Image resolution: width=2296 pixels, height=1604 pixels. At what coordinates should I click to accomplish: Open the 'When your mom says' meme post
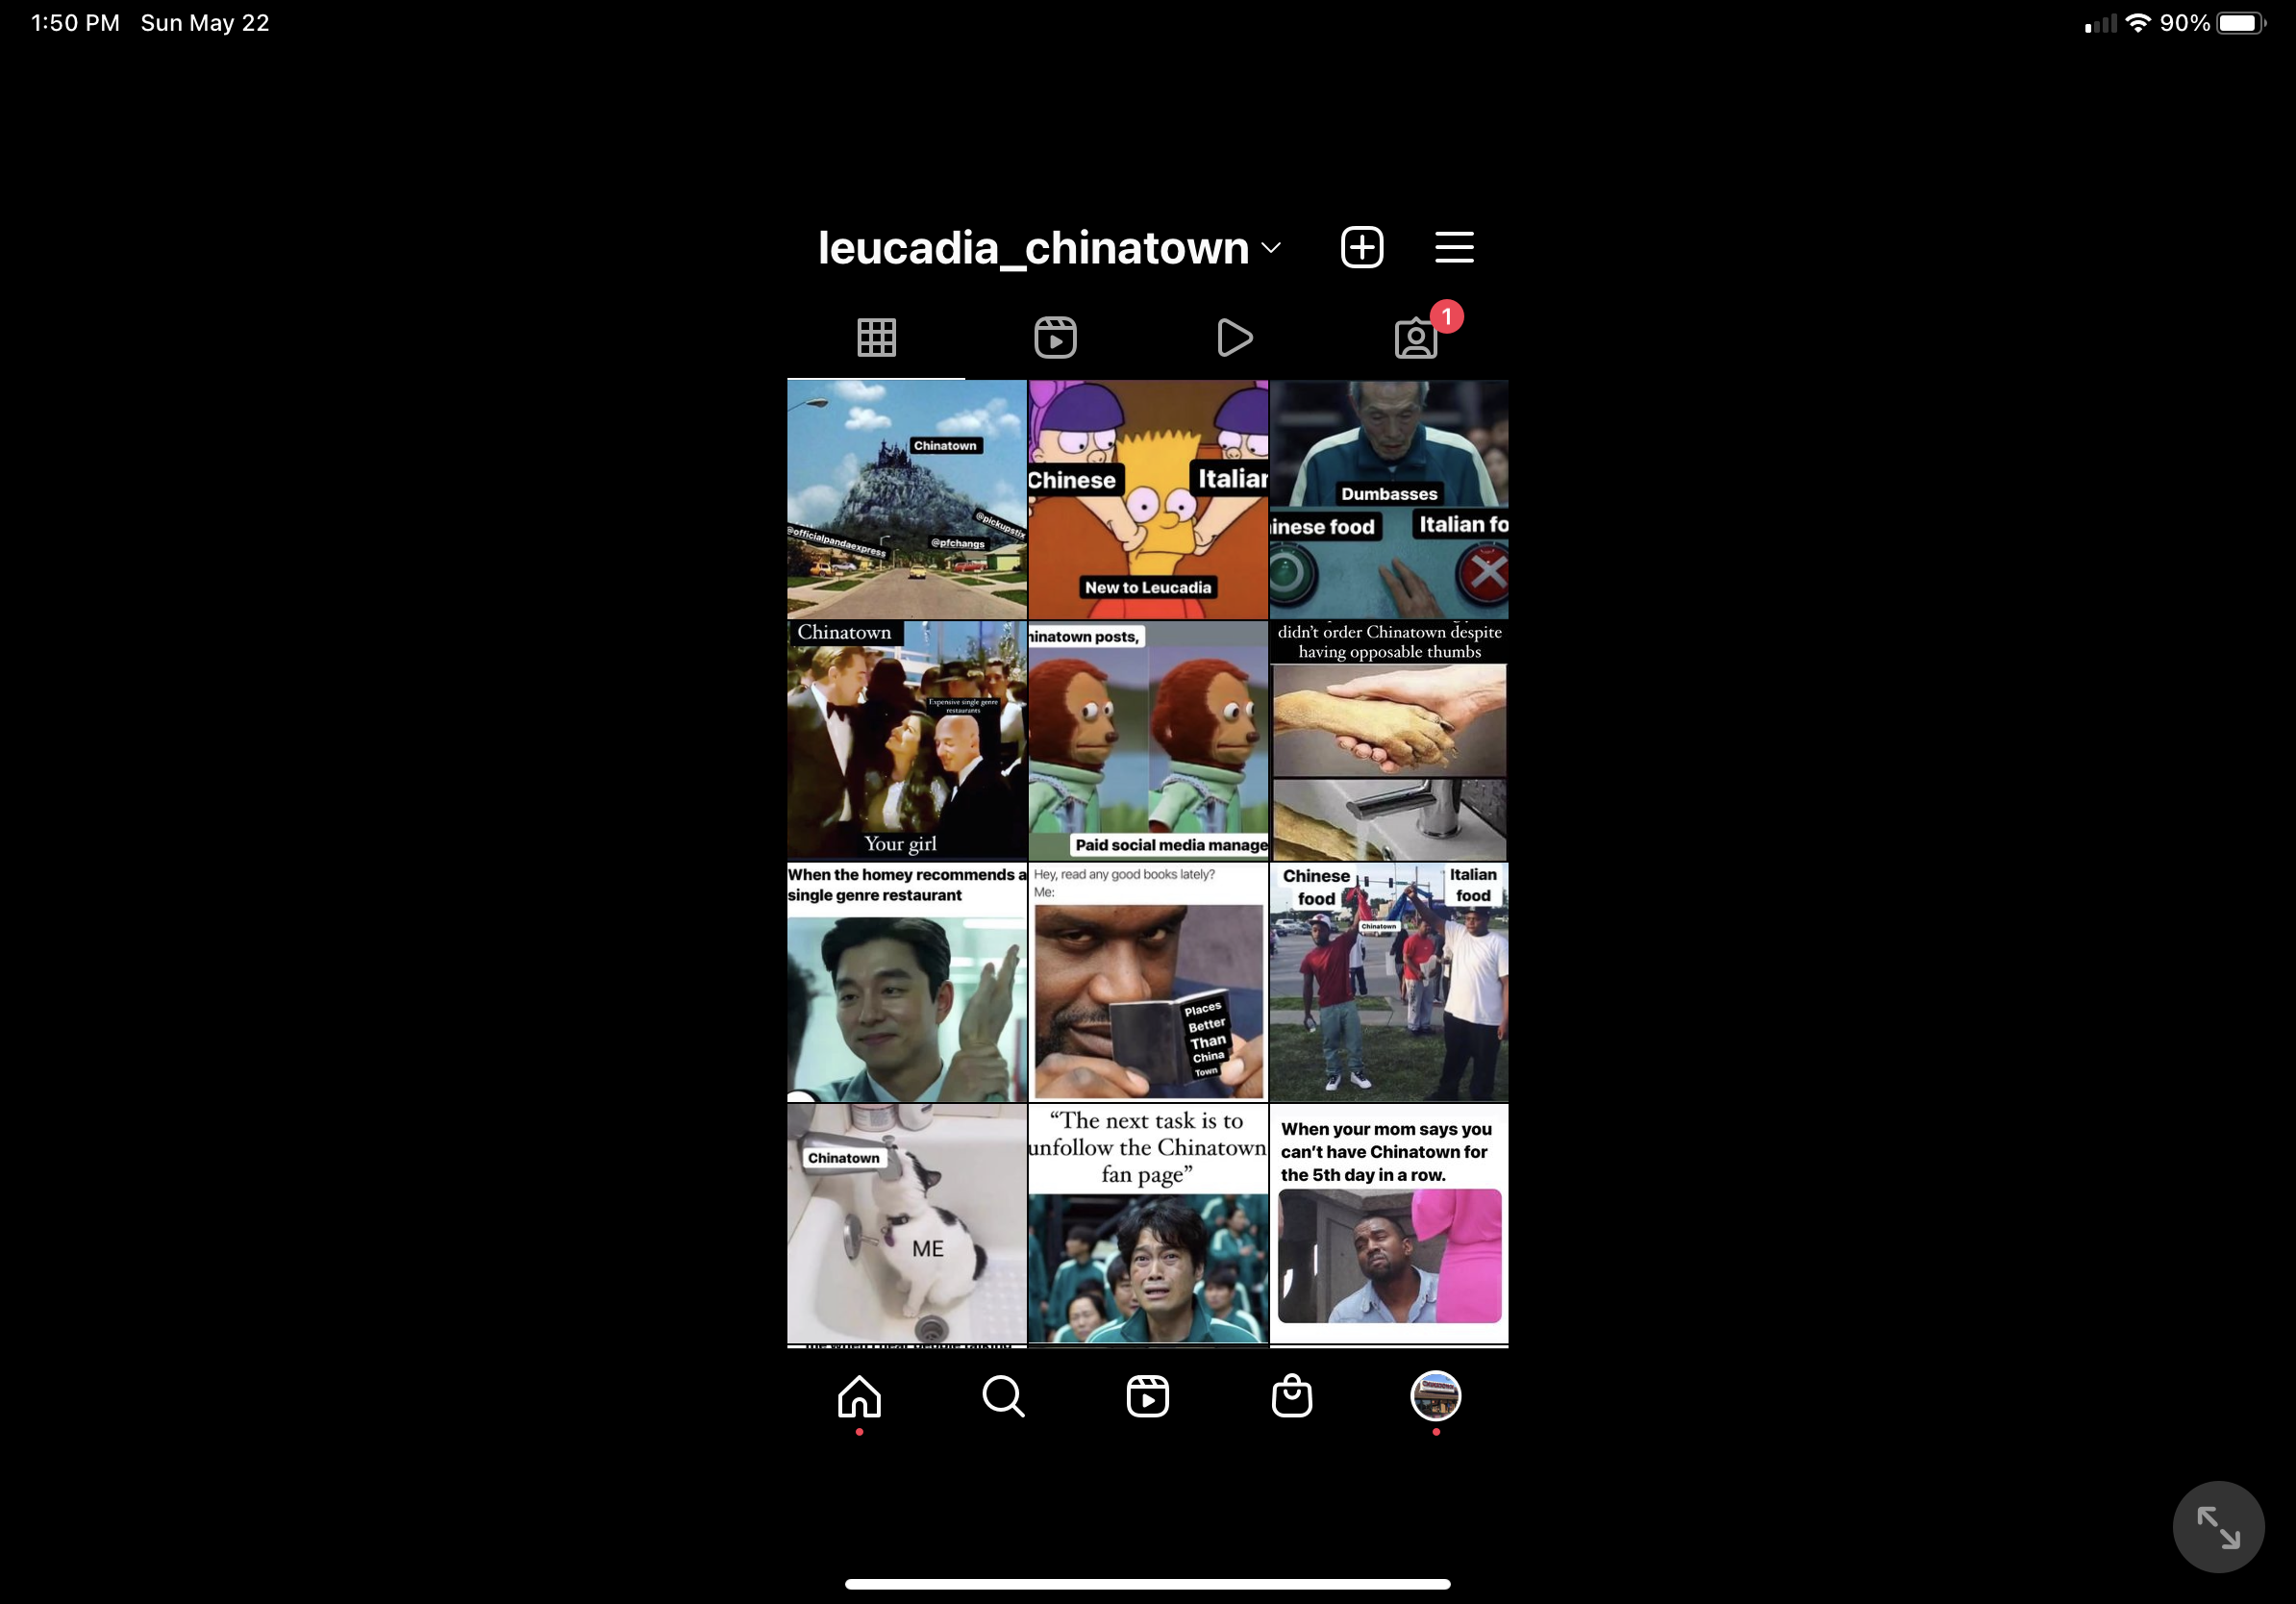pos(1389,1224)
